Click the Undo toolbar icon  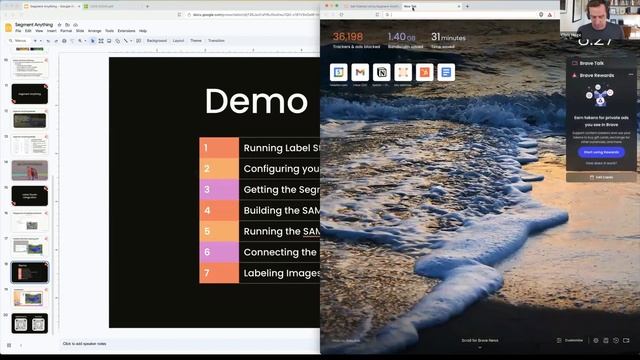pos(48,41)
